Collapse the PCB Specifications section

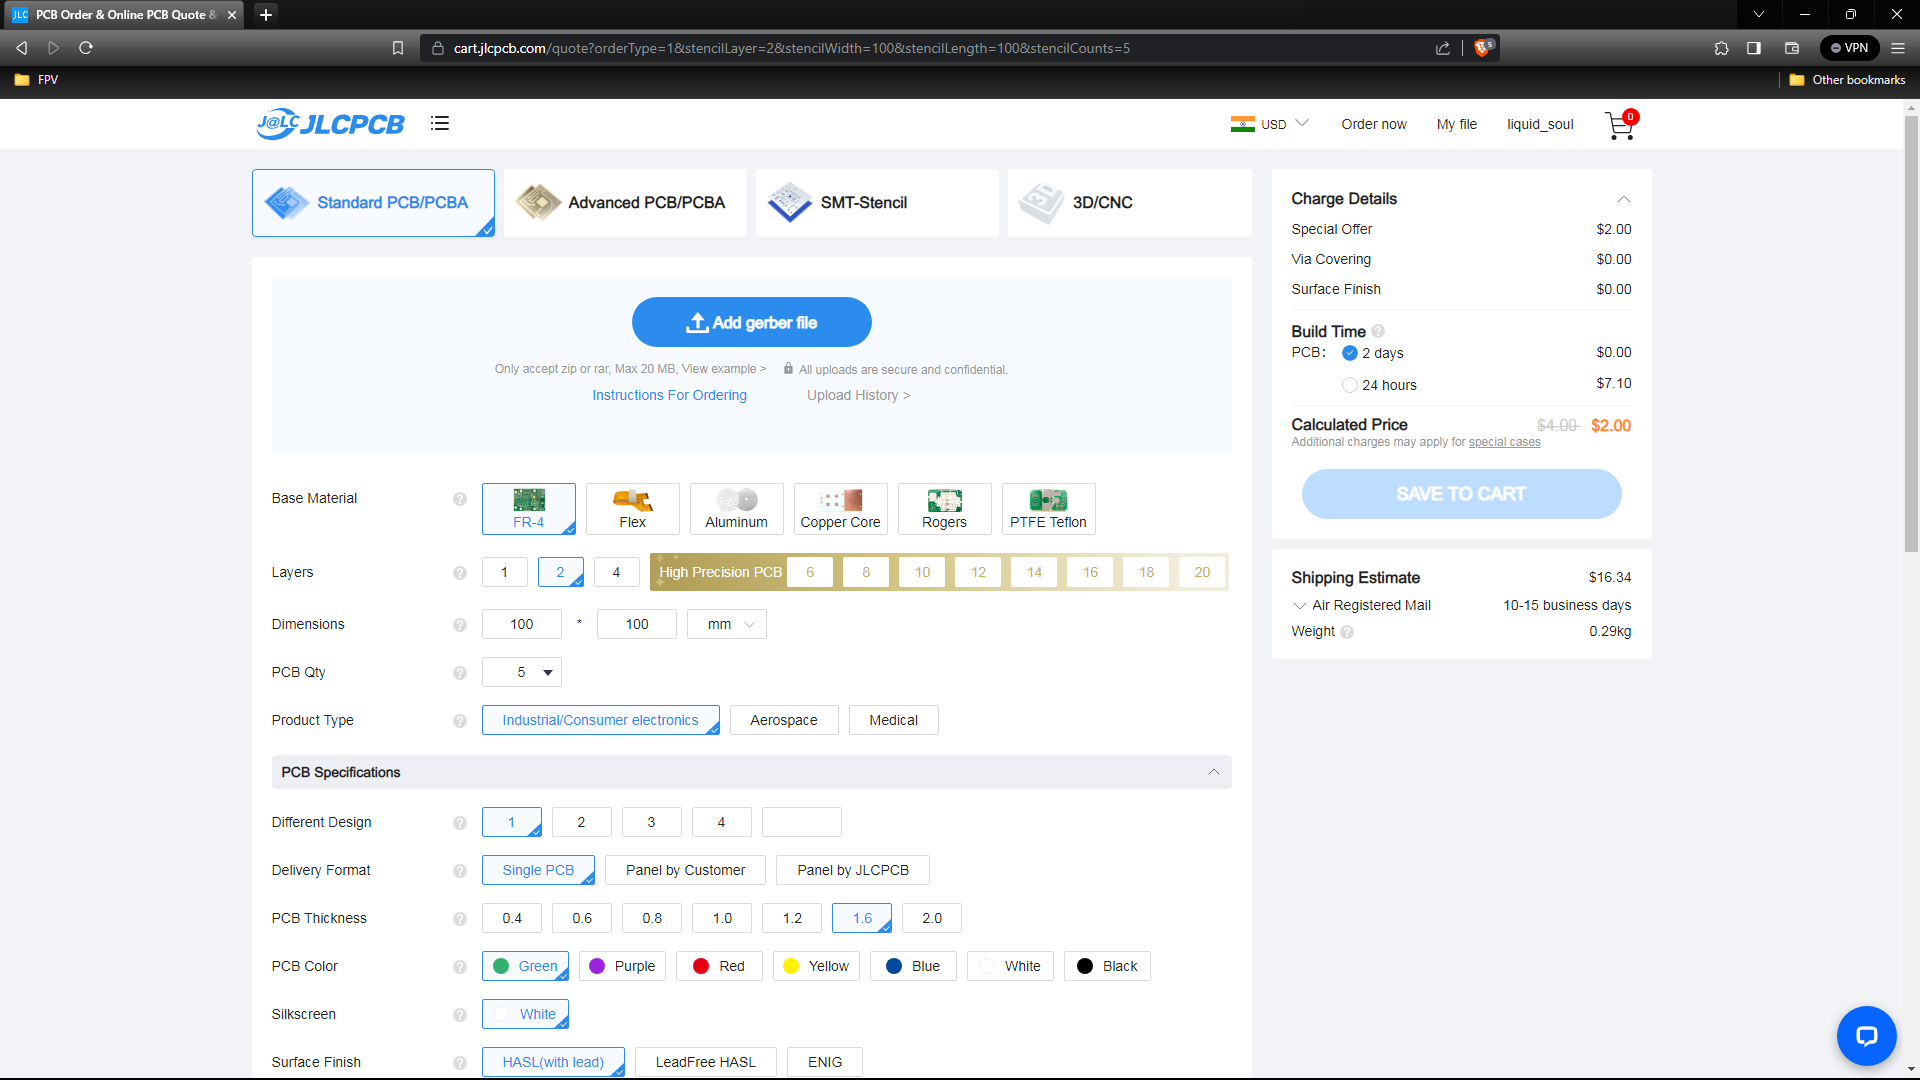pos(1213,772)
